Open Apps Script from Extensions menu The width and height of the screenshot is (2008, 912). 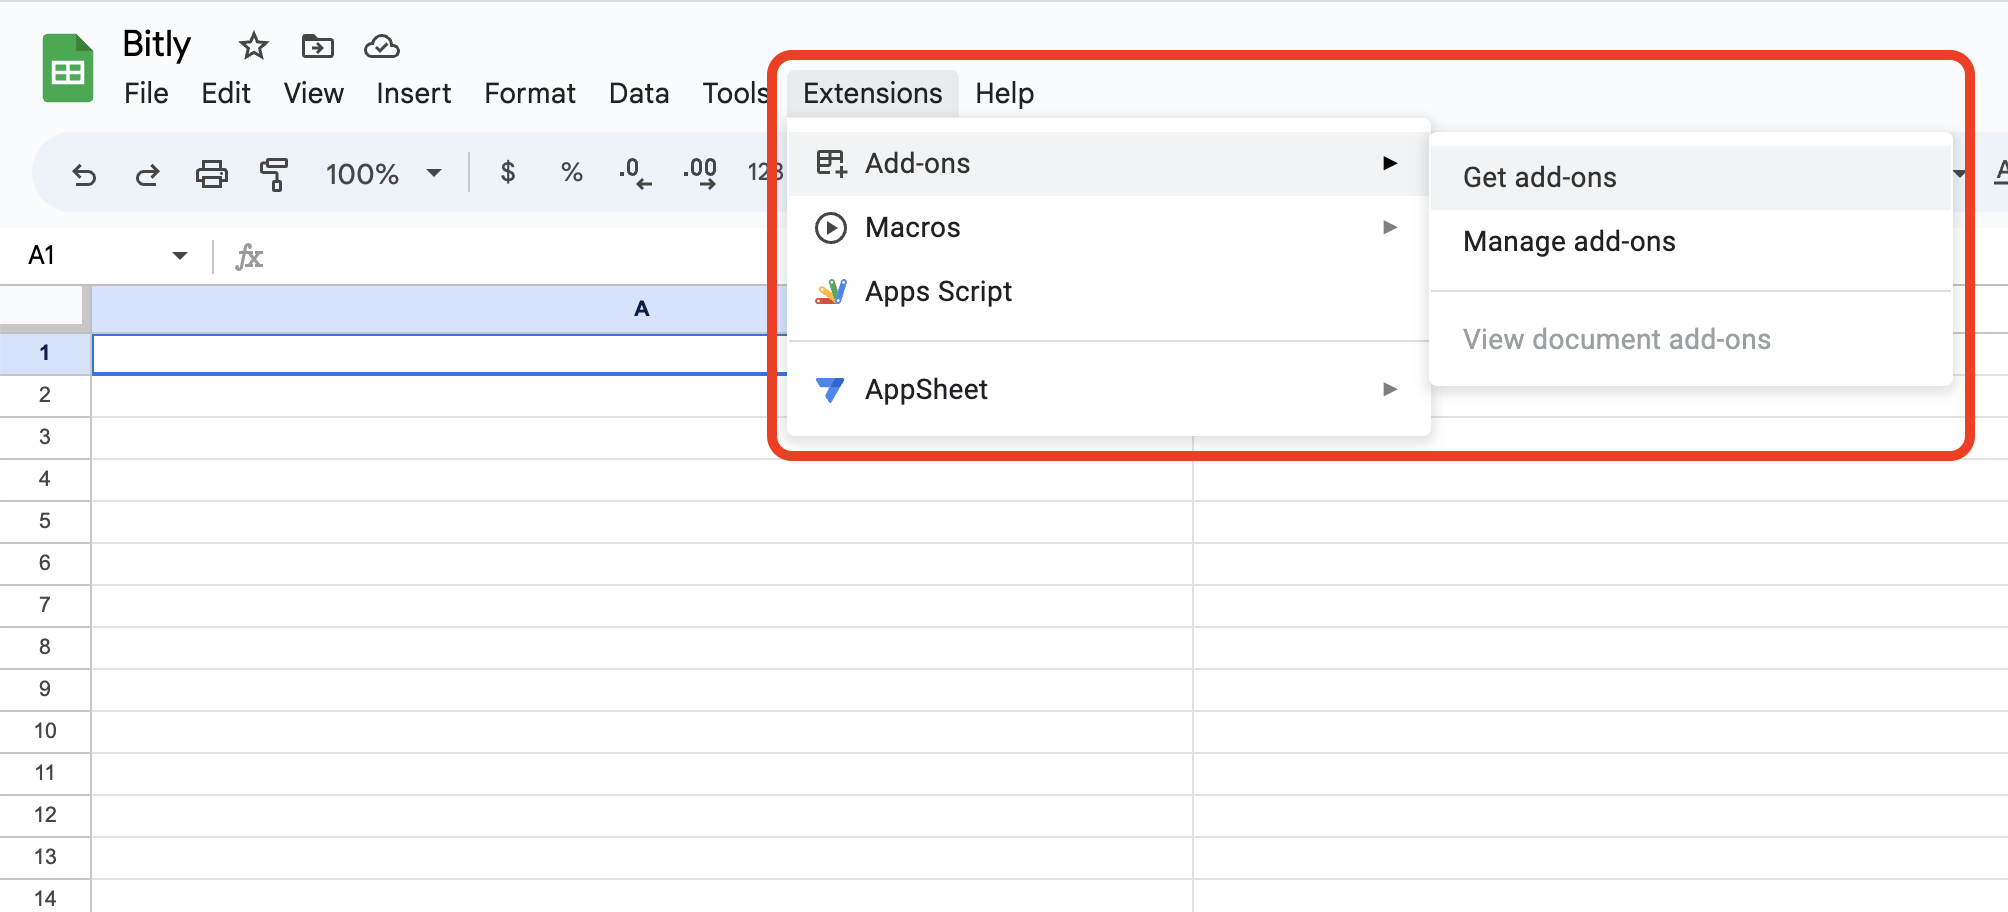(x=938, y=292)
